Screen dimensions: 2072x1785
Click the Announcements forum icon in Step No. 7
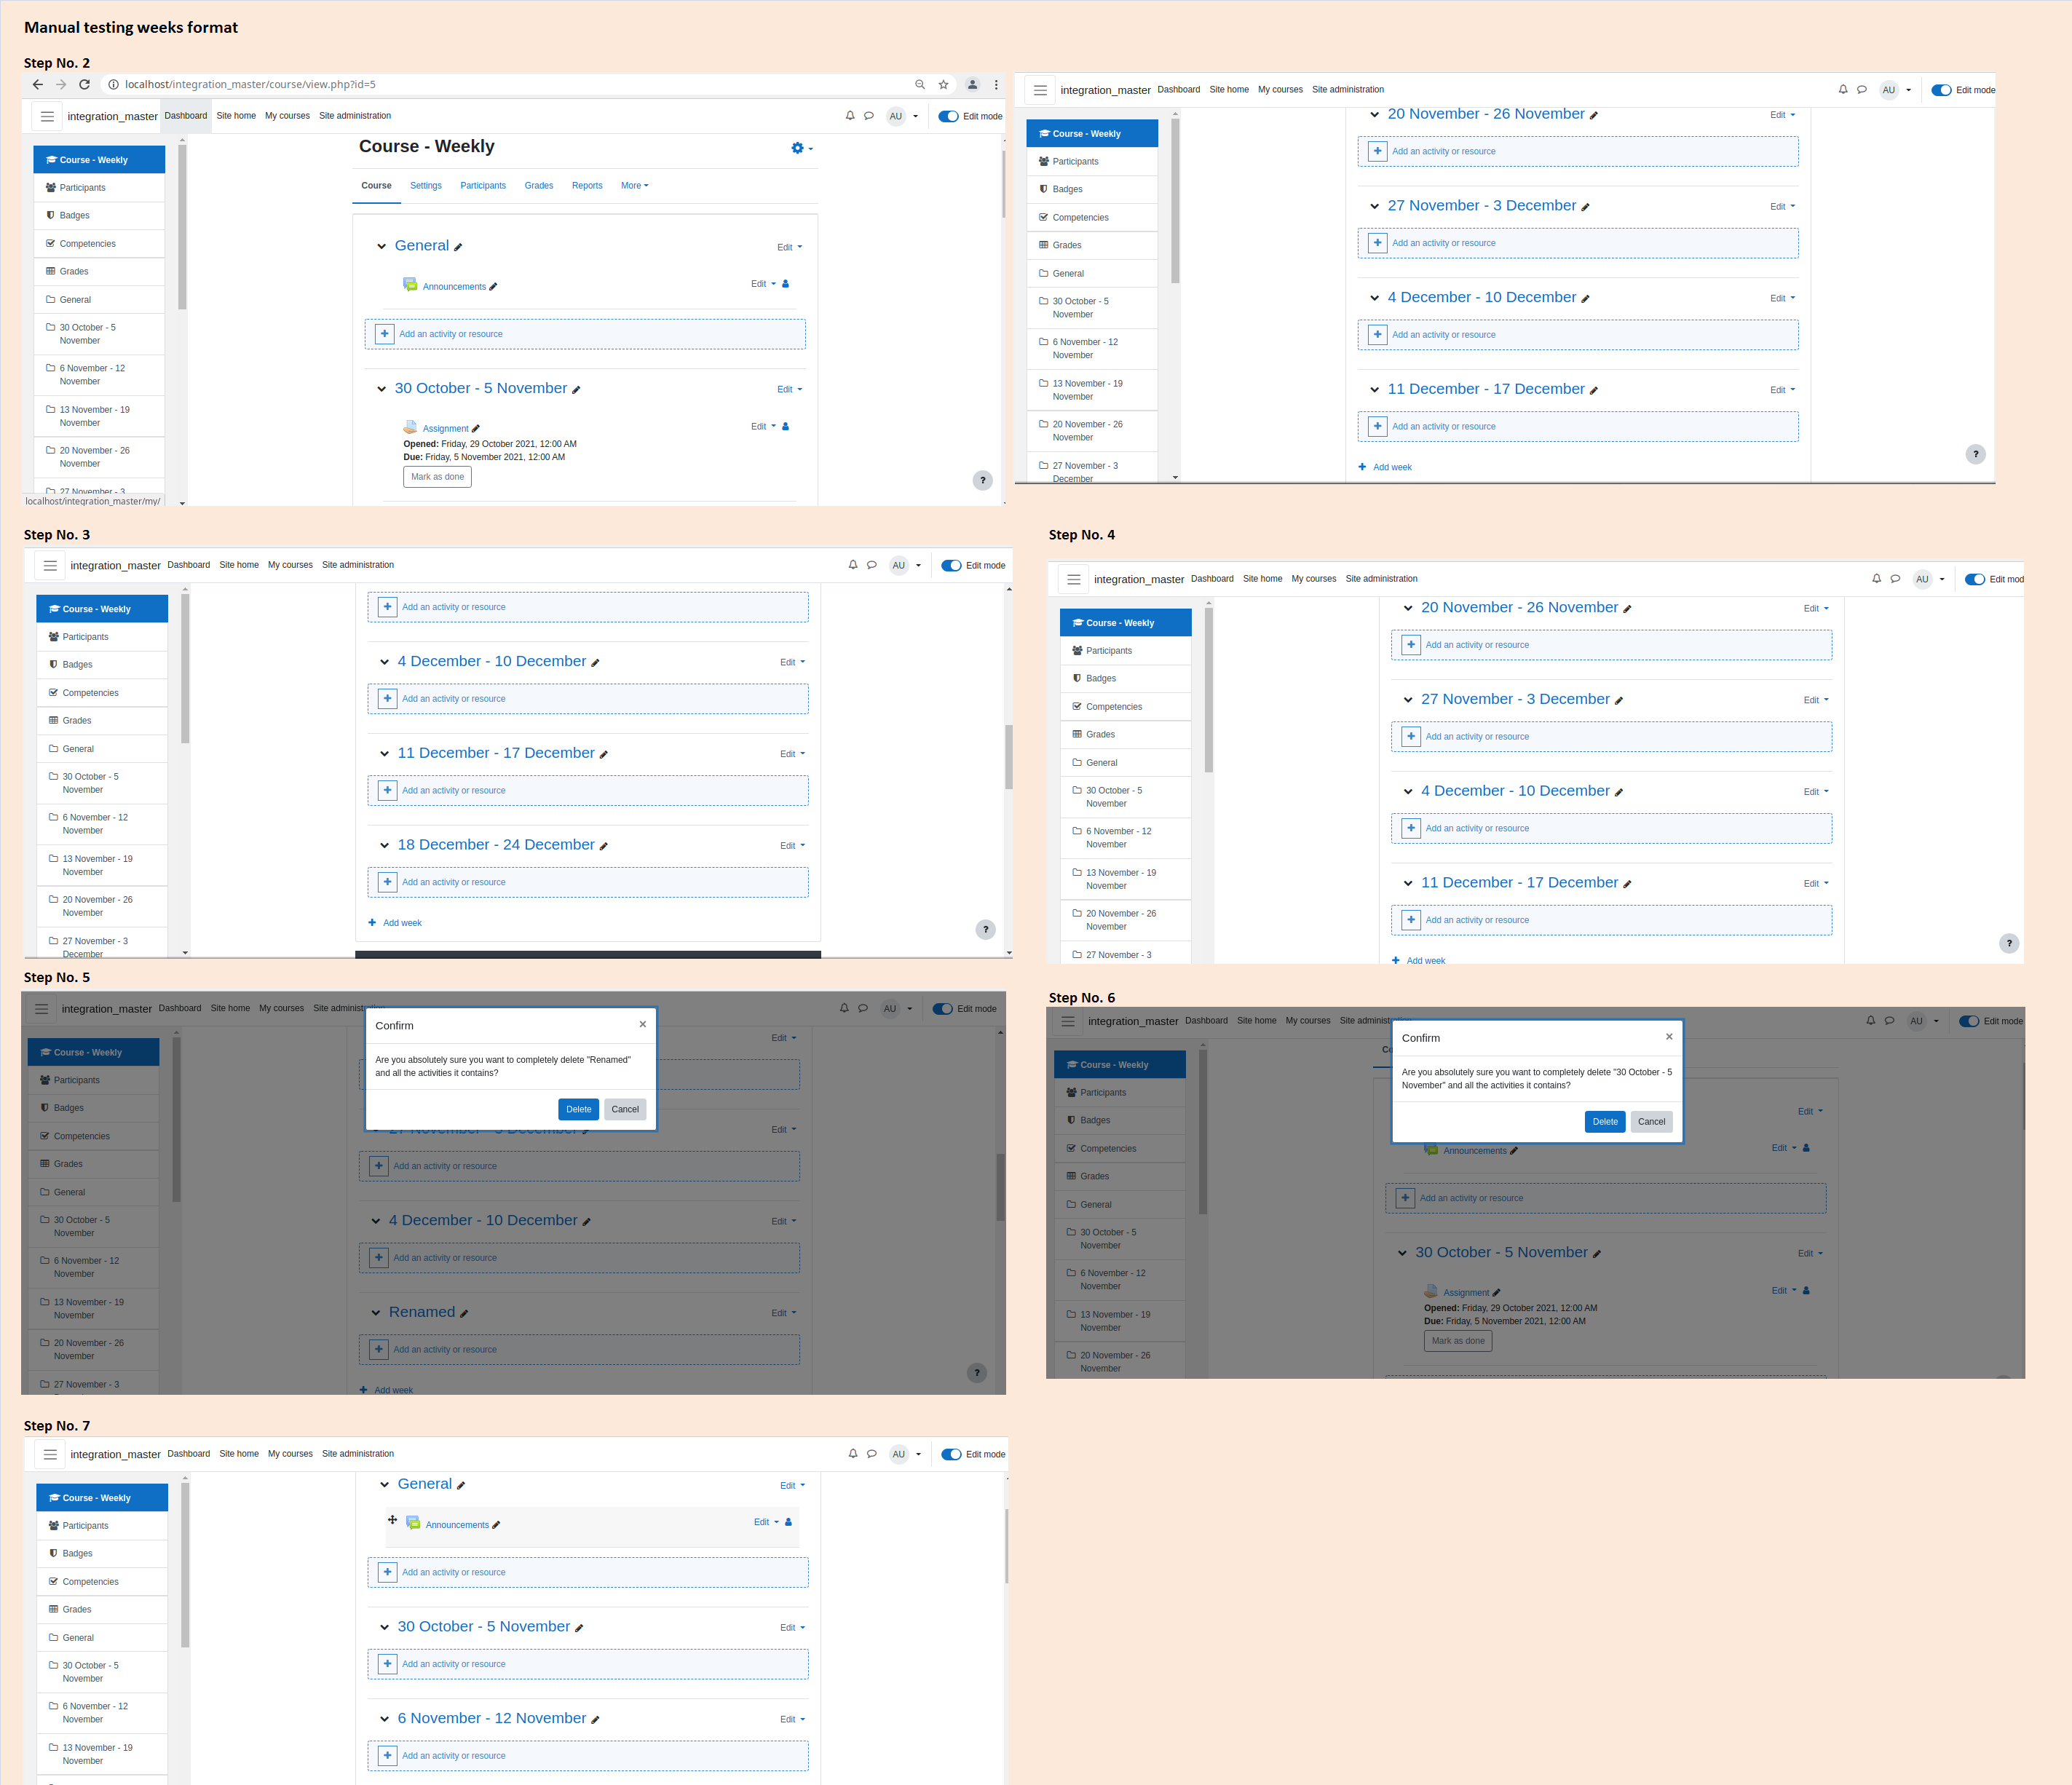413,1523
